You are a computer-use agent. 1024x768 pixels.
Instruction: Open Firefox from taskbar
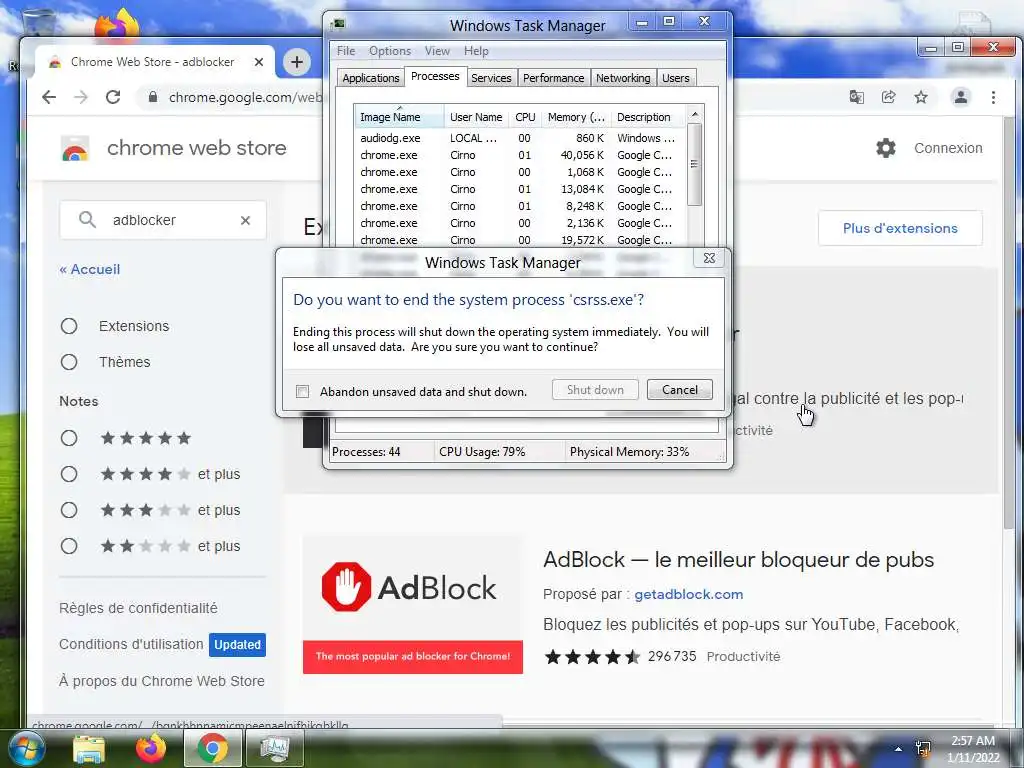pyautogui.click(x=151, y=749)
